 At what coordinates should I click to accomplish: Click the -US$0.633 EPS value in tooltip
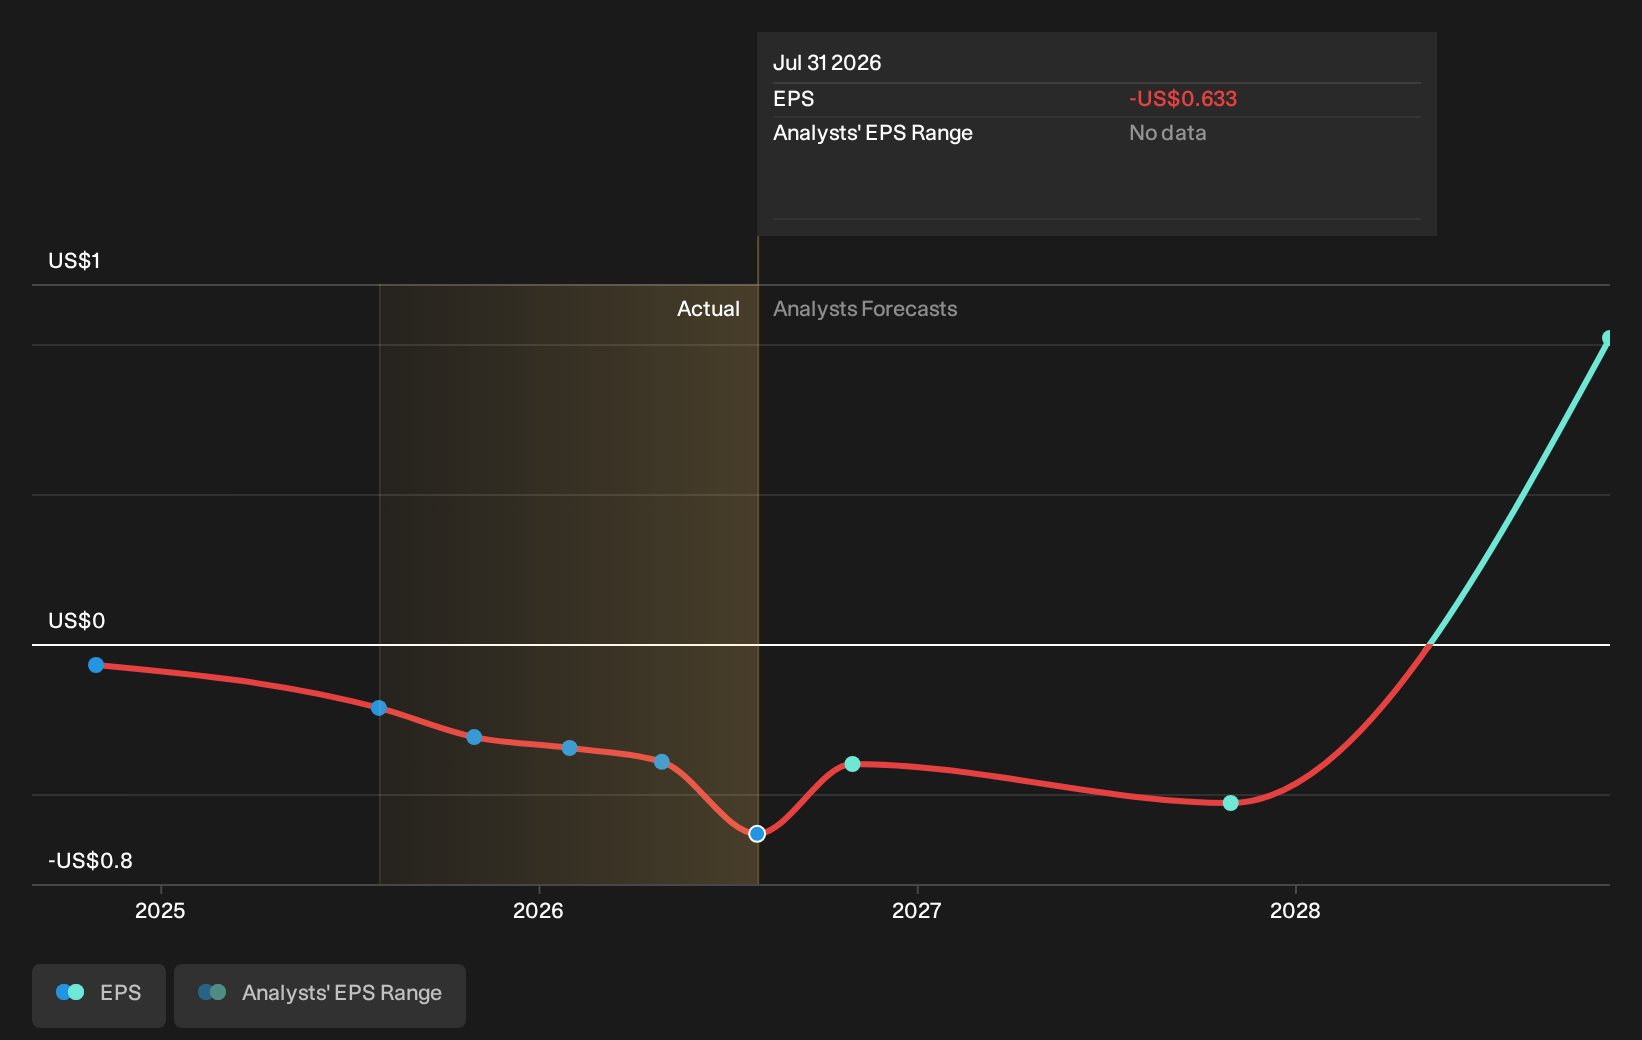pos(1183,99)
